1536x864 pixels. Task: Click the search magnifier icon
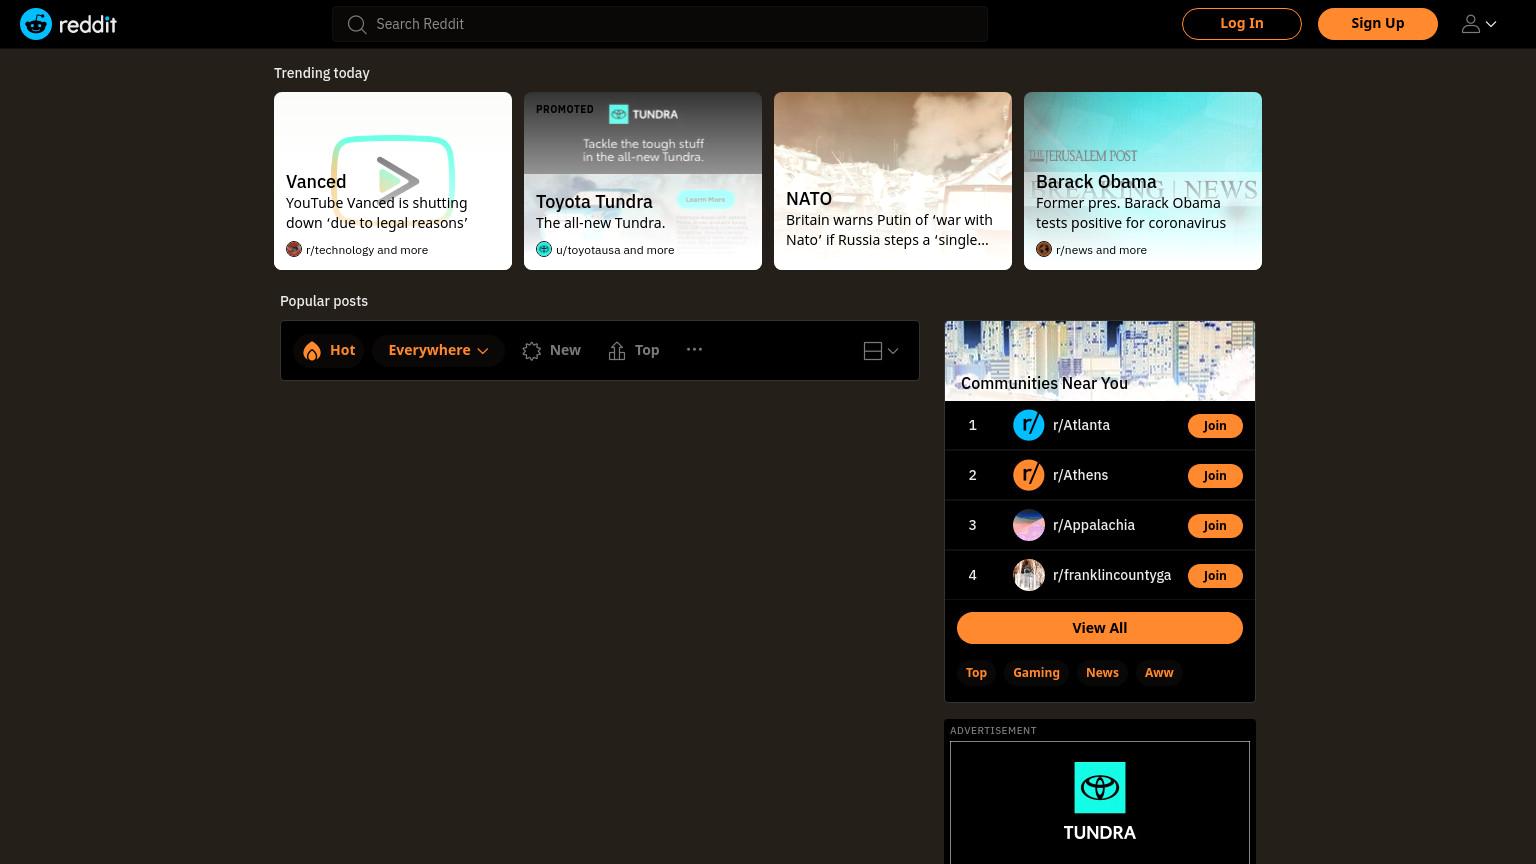[357, 24]
